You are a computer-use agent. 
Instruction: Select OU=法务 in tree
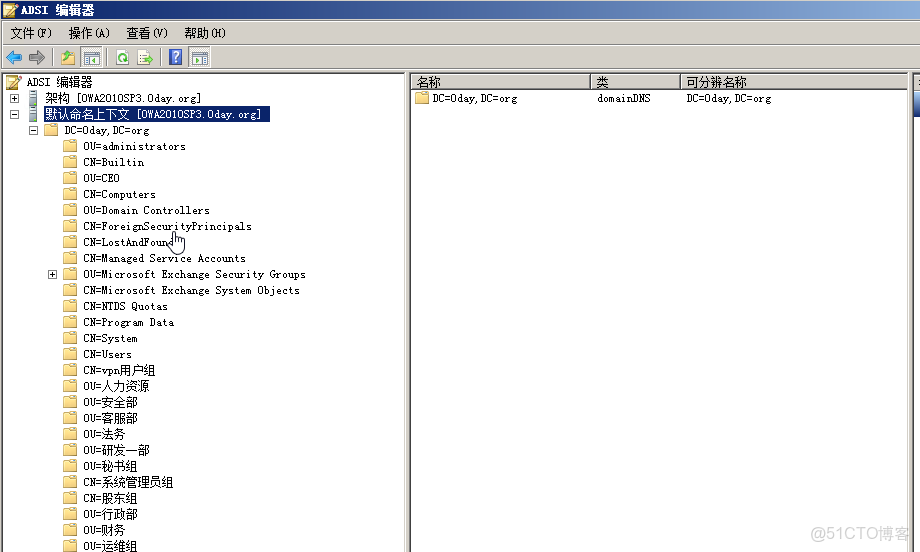pyautogui.click(x=104, y=434)
